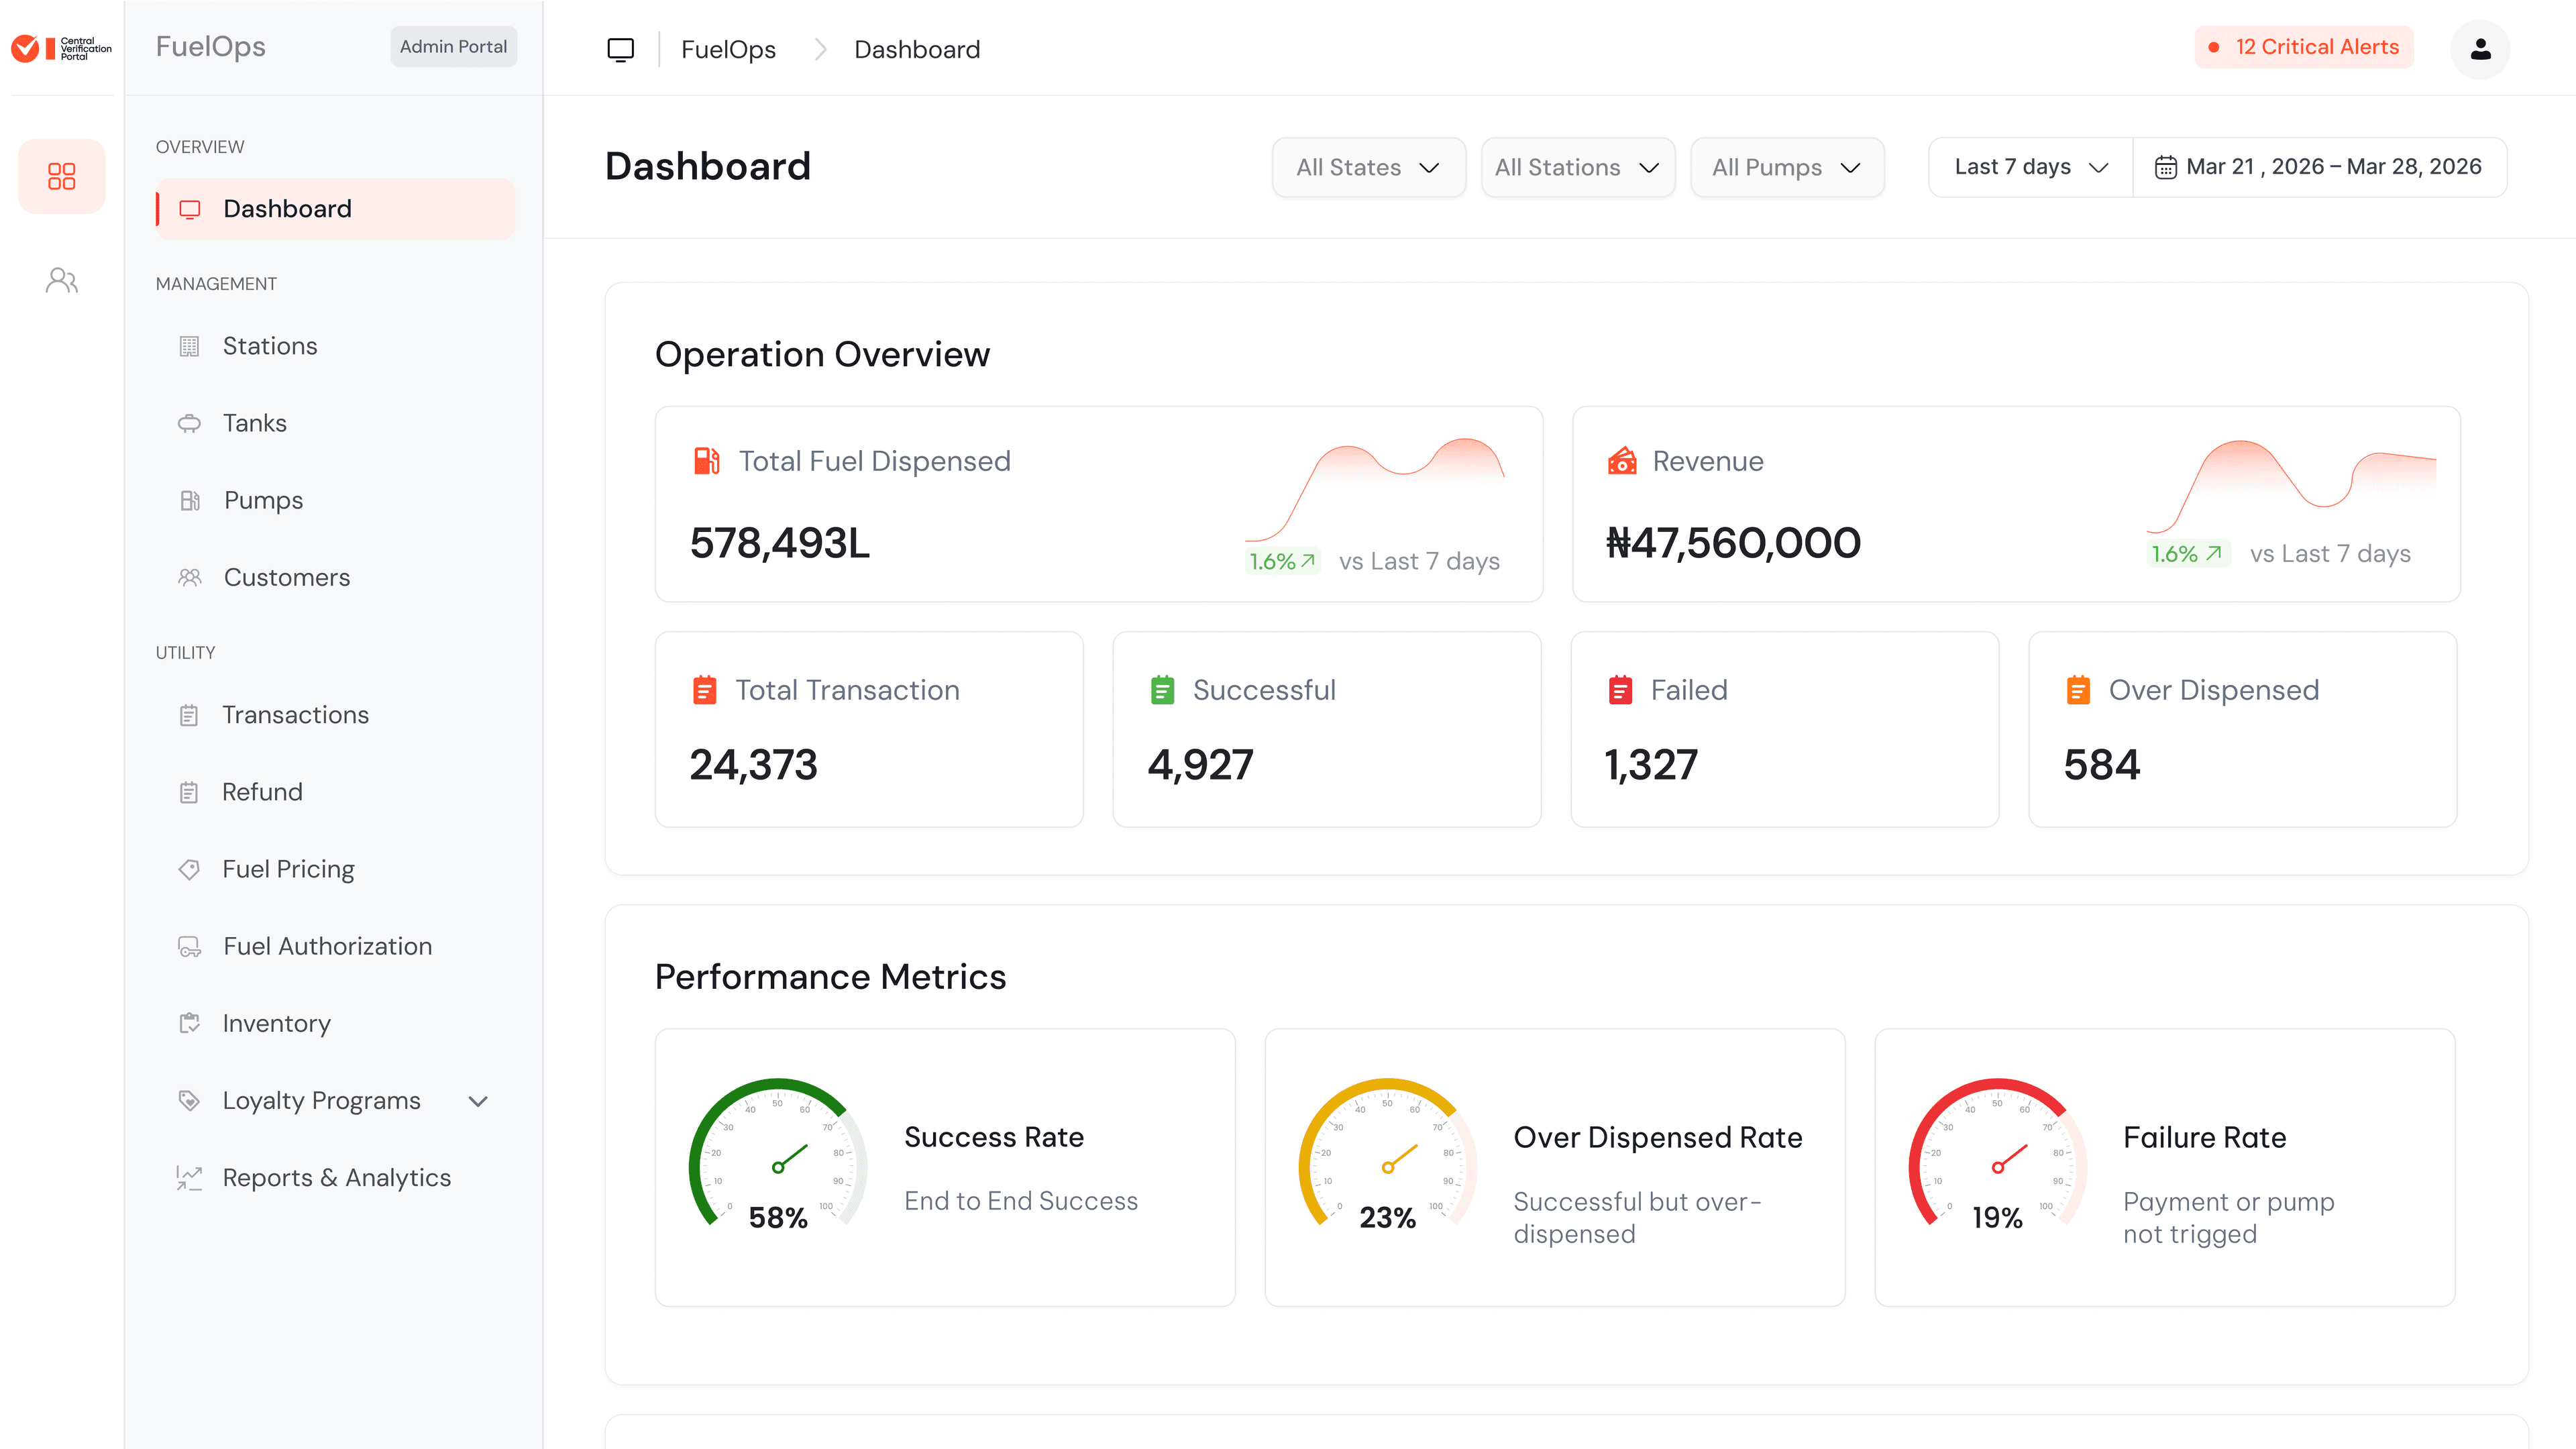The width and height of the screenshot is (2576, 1449).
Task: Click 1.6% badge on Total Fuel Dispensed
Action: [1283, 561]
